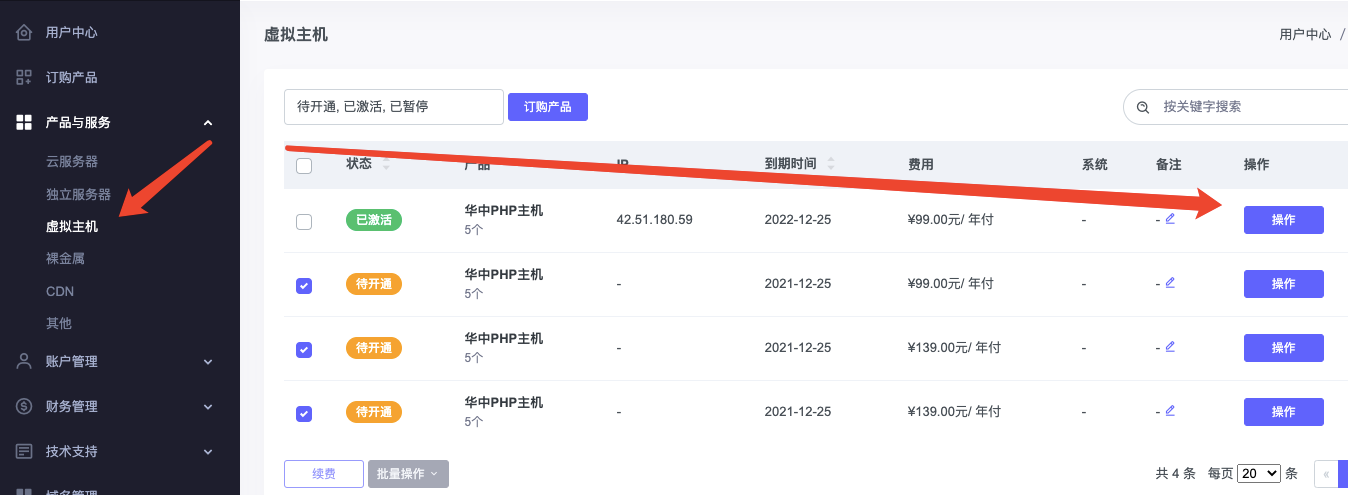The width and height of the screenshot is (1348, 495).
Task: Open the 批量操作 dropdown
Action: click(408, 474)
